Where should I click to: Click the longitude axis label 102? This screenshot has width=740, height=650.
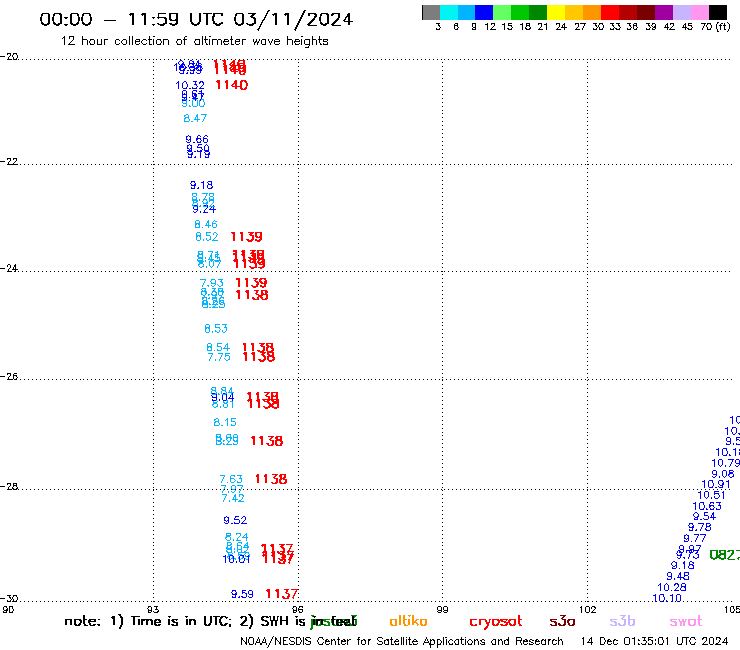coord(588,609)
